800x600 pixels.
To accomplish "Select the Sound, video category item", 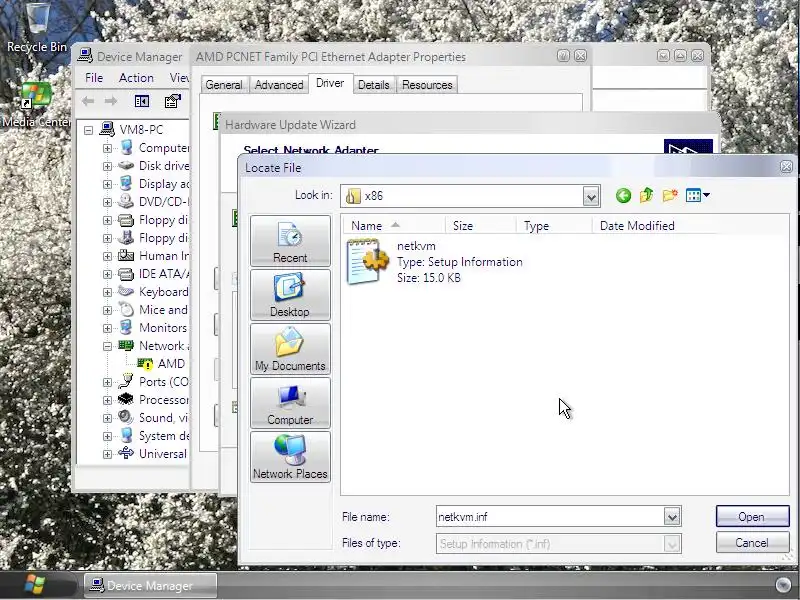I will pyautogui.click(x=163, y=418).
